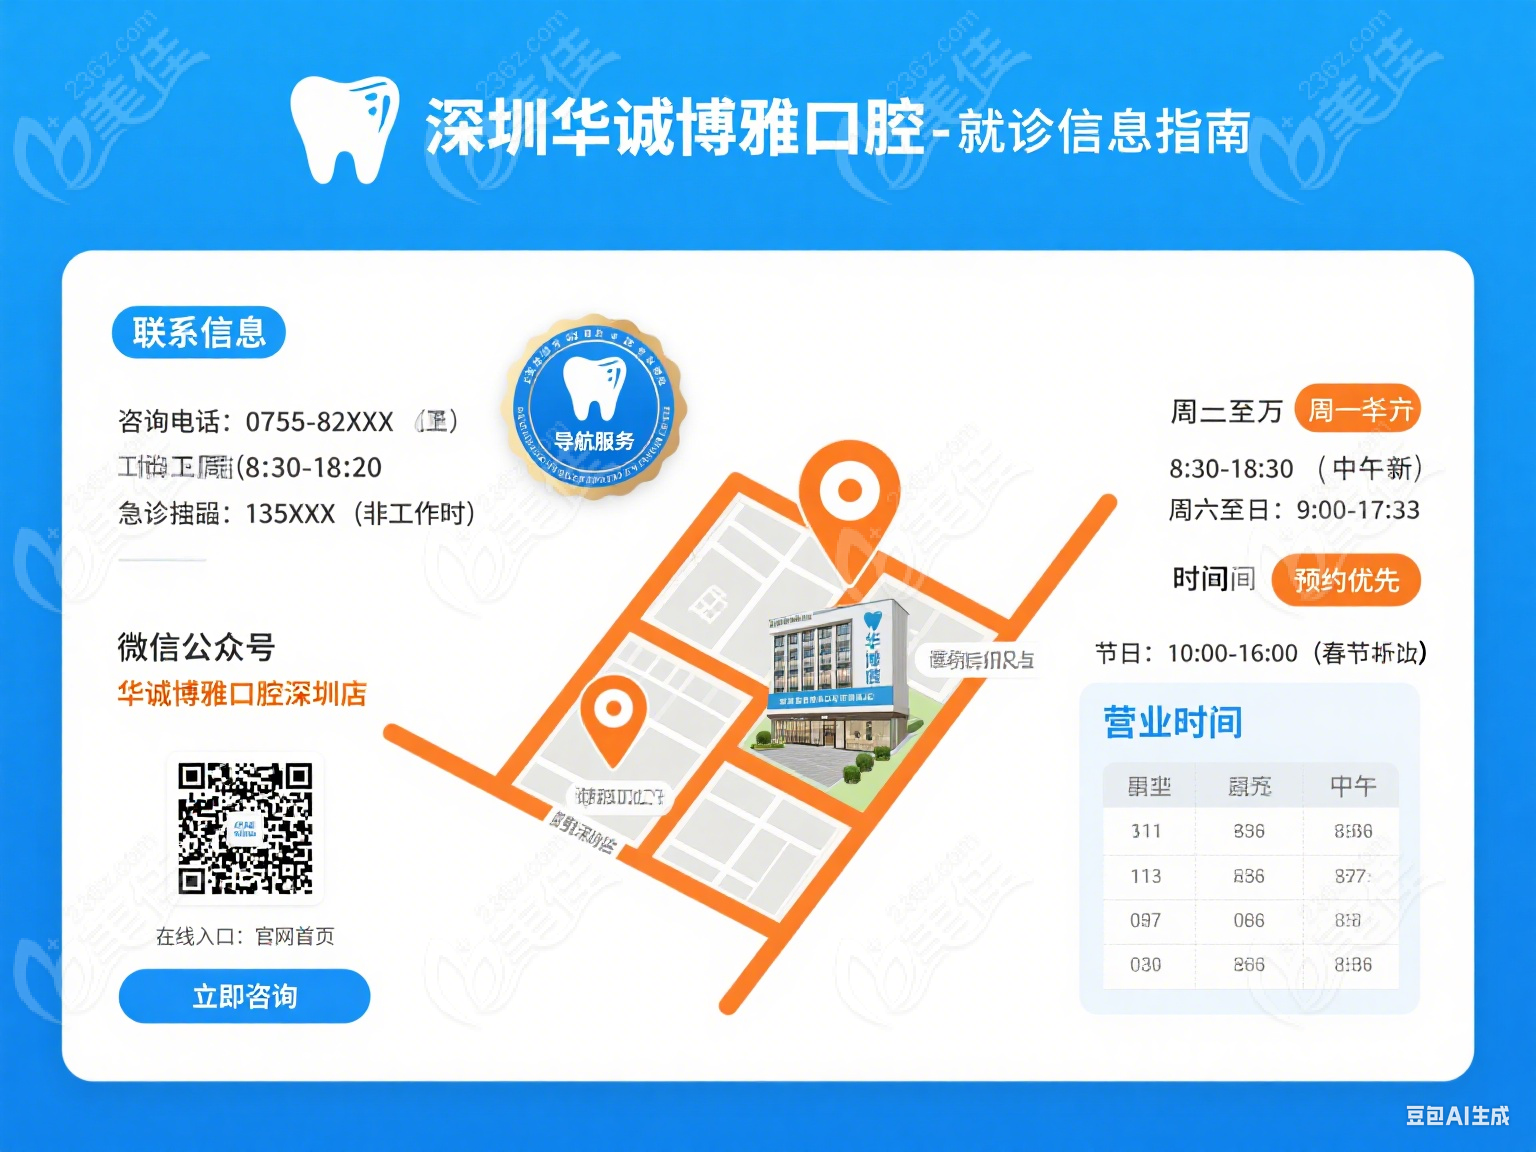Screen dimensions: 1536x1152
Task: Click the orange 预约优先 tag
Action: 1346,580
